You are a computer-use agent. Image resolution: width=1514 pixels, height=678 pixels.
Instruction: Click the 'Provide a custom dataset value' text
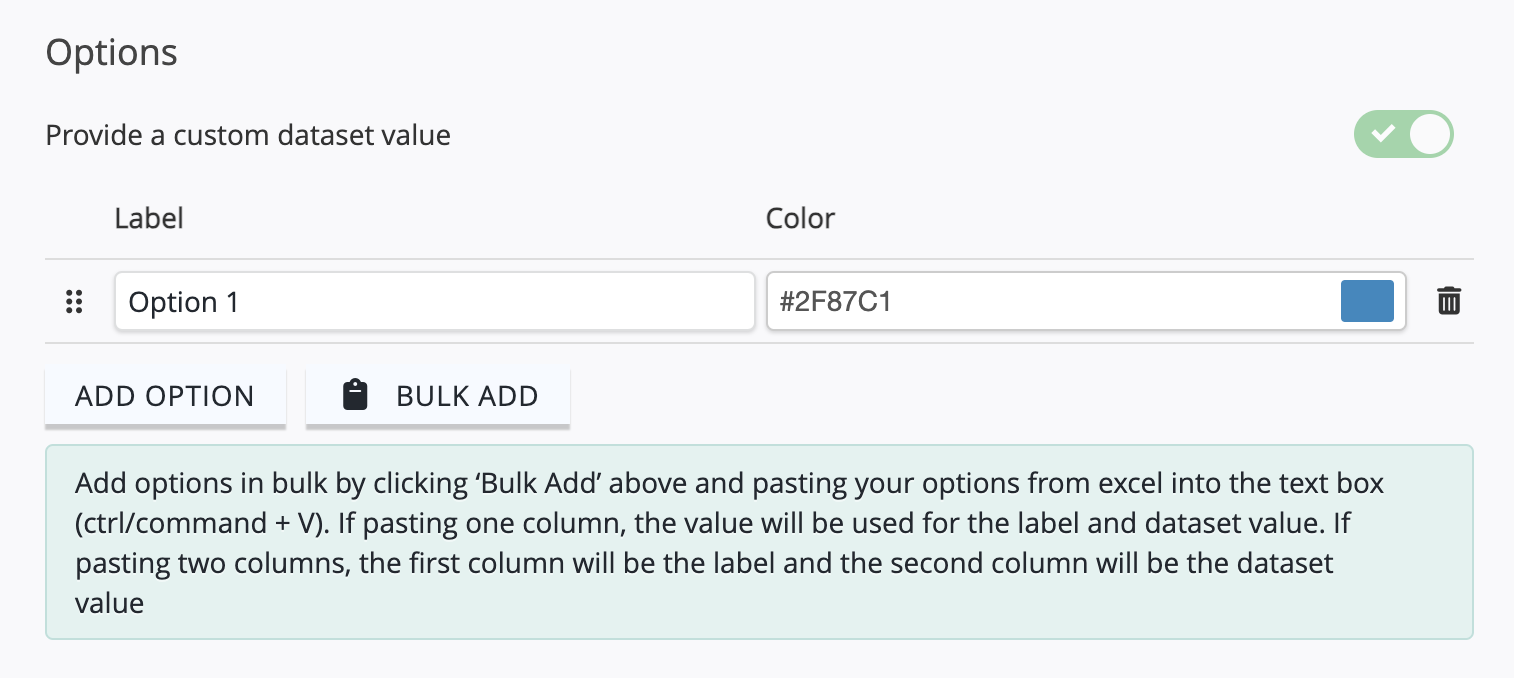pyautogui.click(x=248, y=135)
